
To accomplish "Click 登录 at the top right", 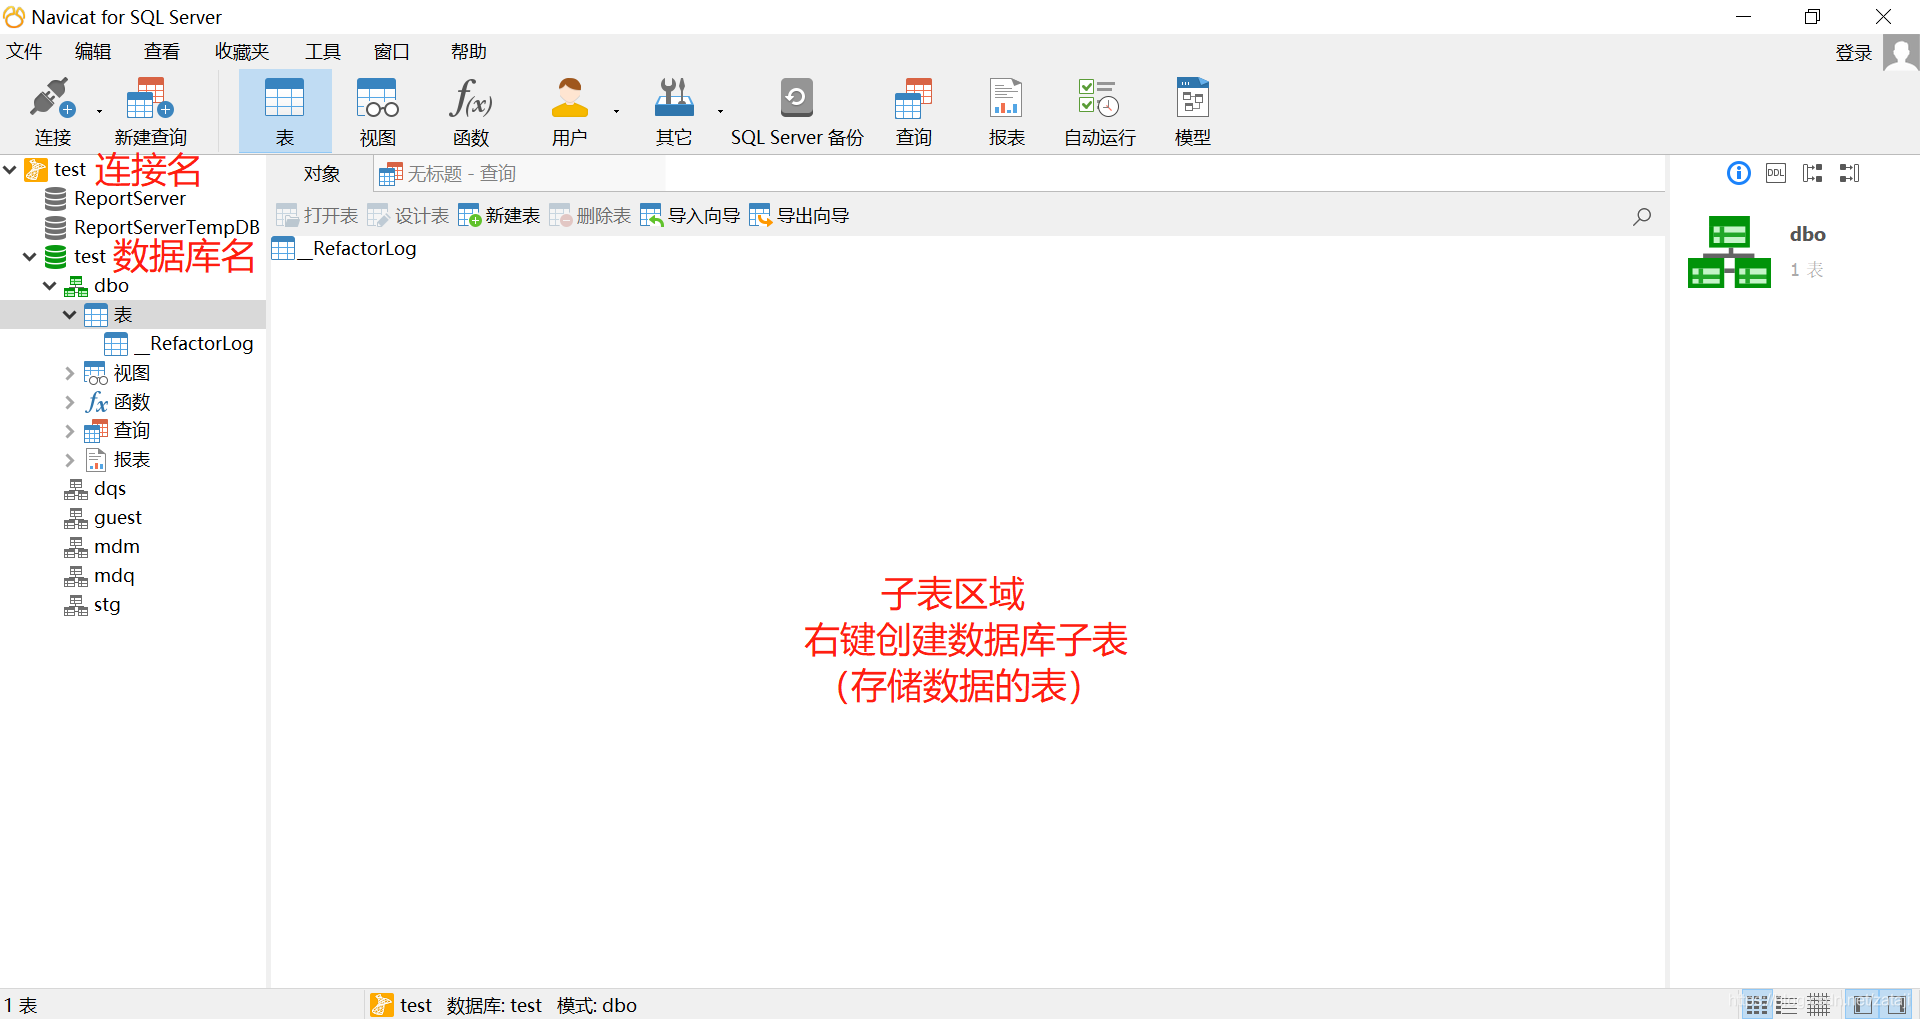I will 1852,52.
